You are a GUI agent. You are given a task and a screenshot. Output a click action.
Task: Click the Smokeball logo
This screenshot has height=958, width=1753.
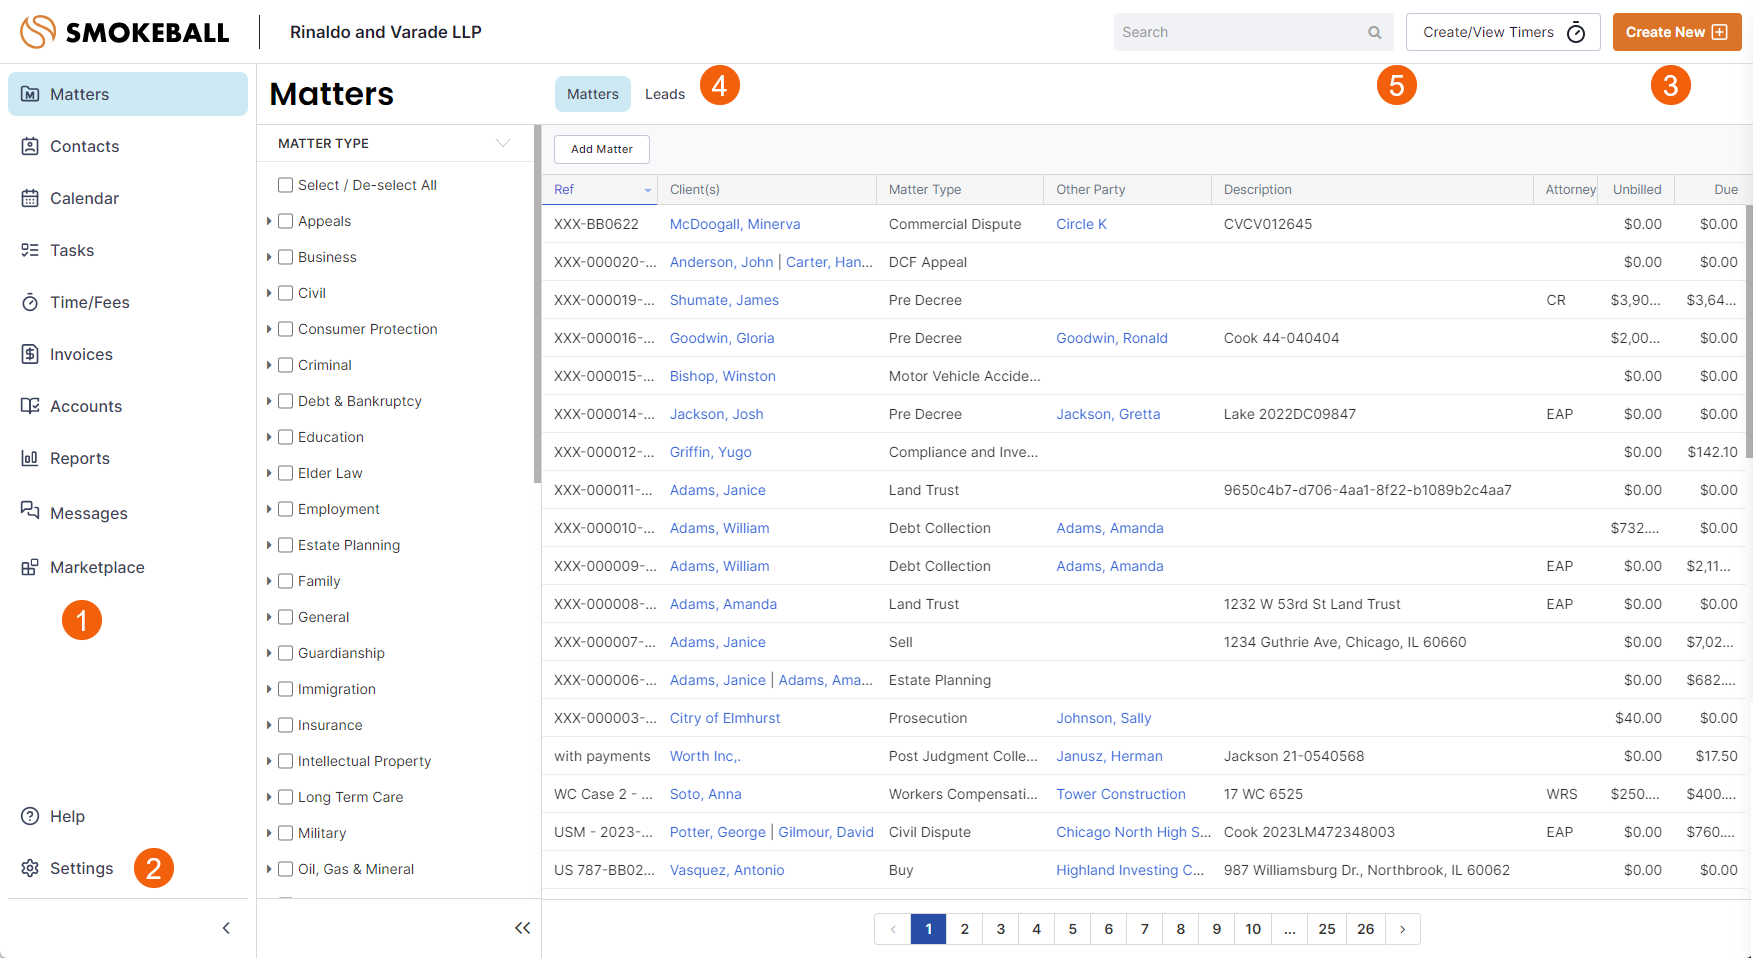tap(125, 32)
